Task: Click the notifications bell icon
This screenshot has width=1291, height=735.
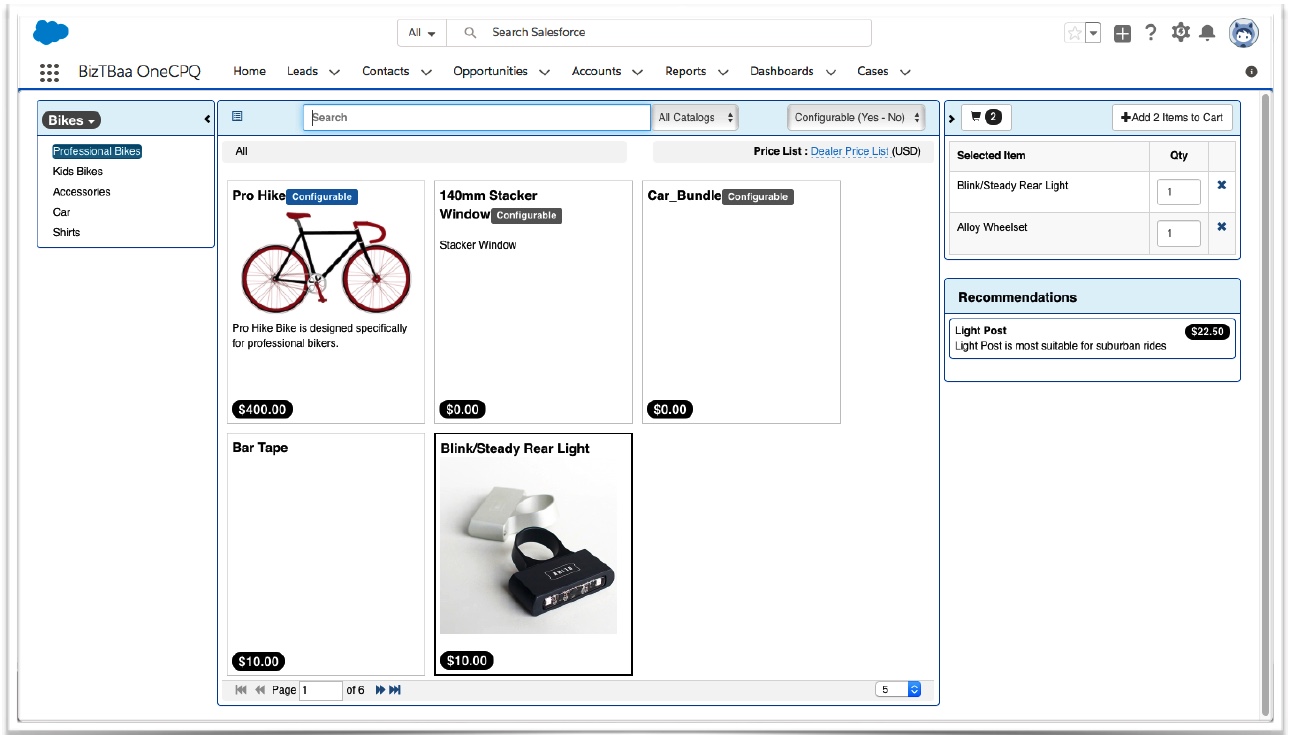Action: point(1208,33)
